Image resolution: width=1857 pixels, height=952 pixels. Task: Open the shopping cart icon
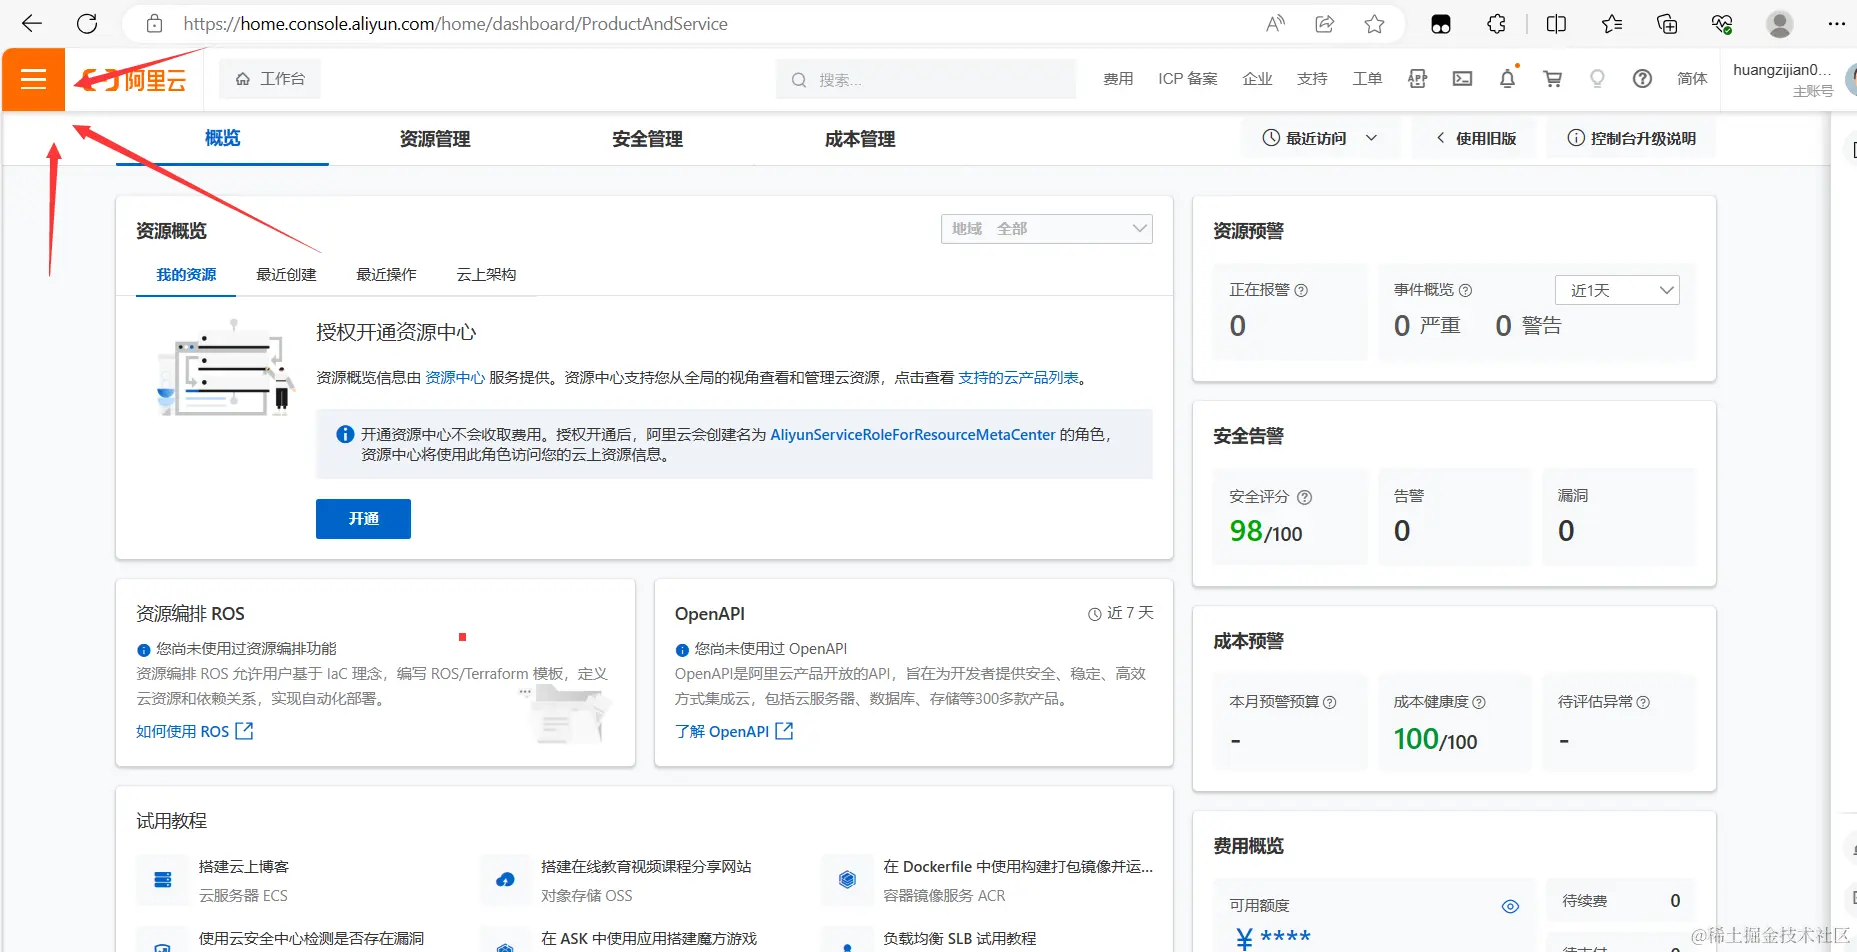click(1553, 79)
